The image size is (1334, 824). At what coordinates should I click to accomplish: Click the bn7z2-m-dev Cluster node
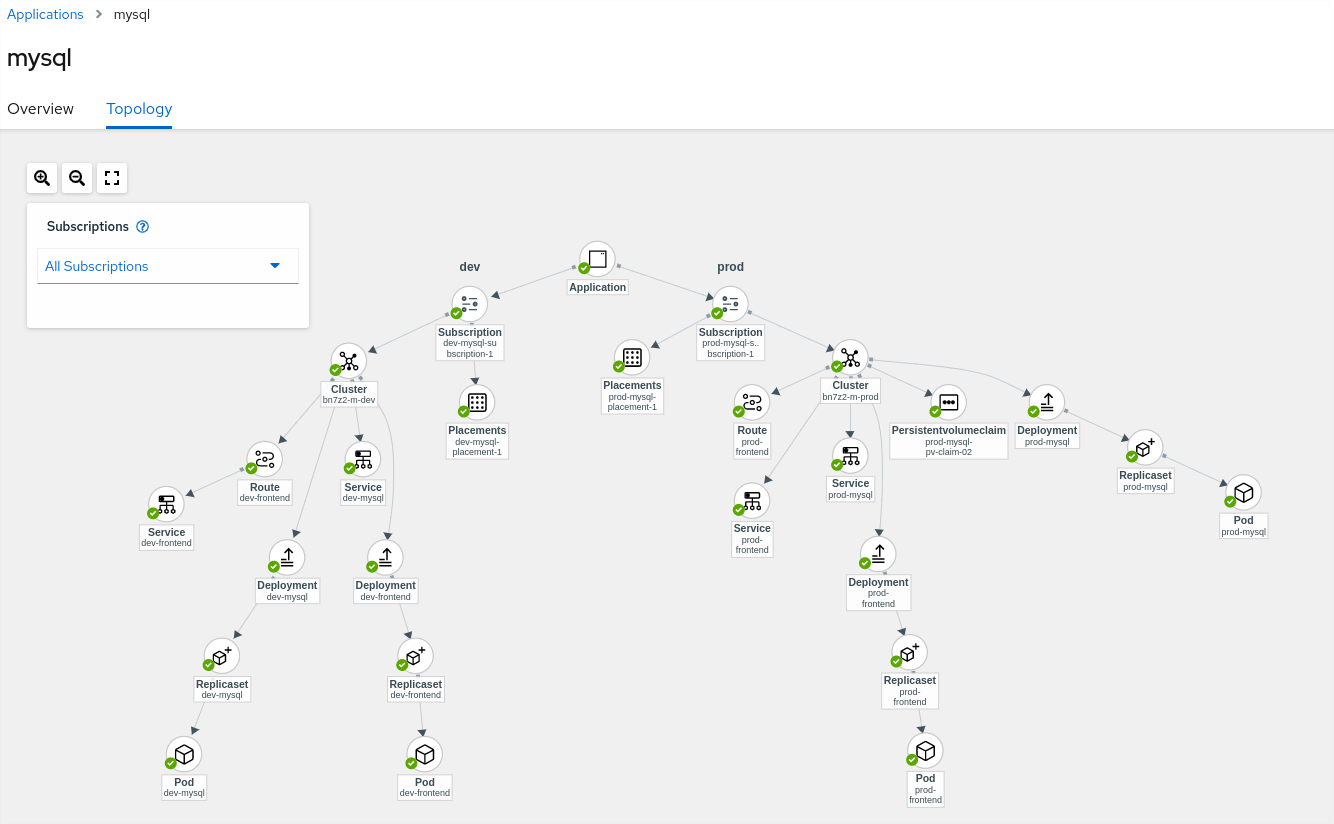point(348,361)
